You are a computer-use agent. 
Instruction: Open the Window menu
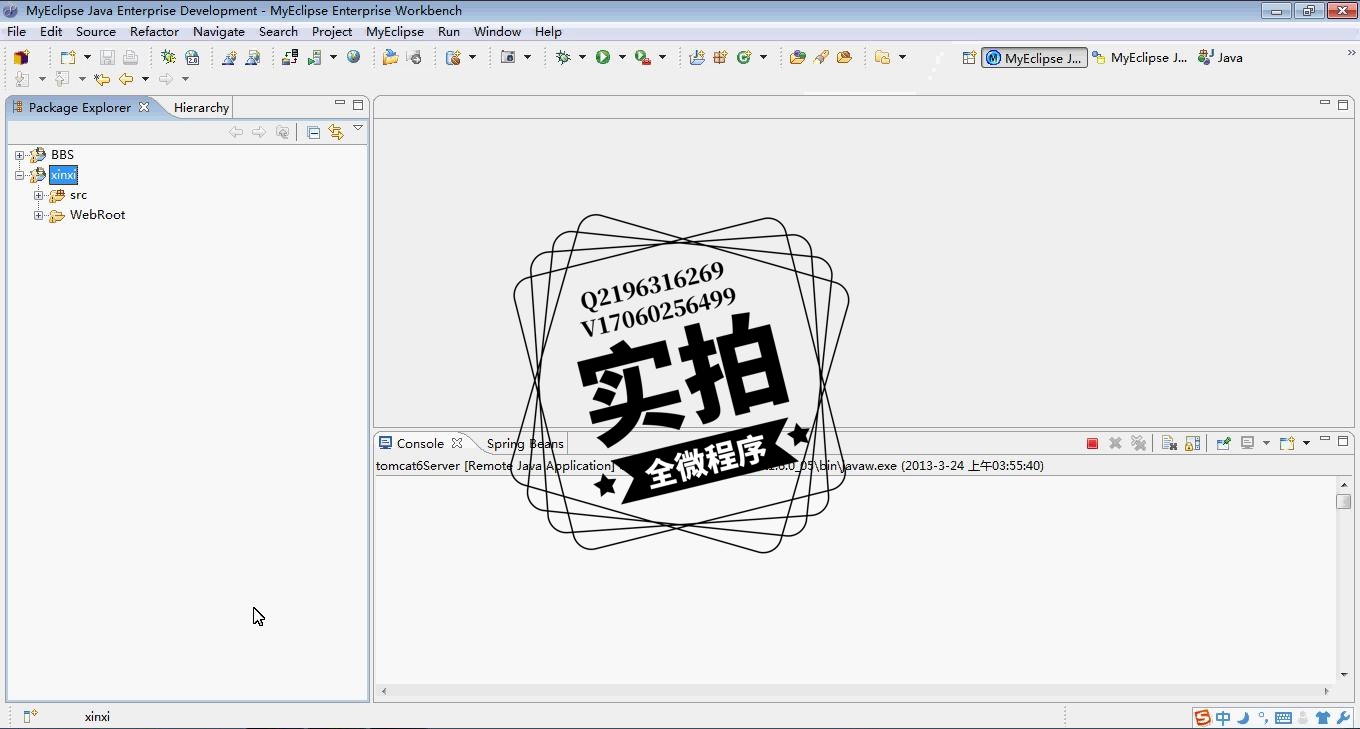tap(497, 31)
